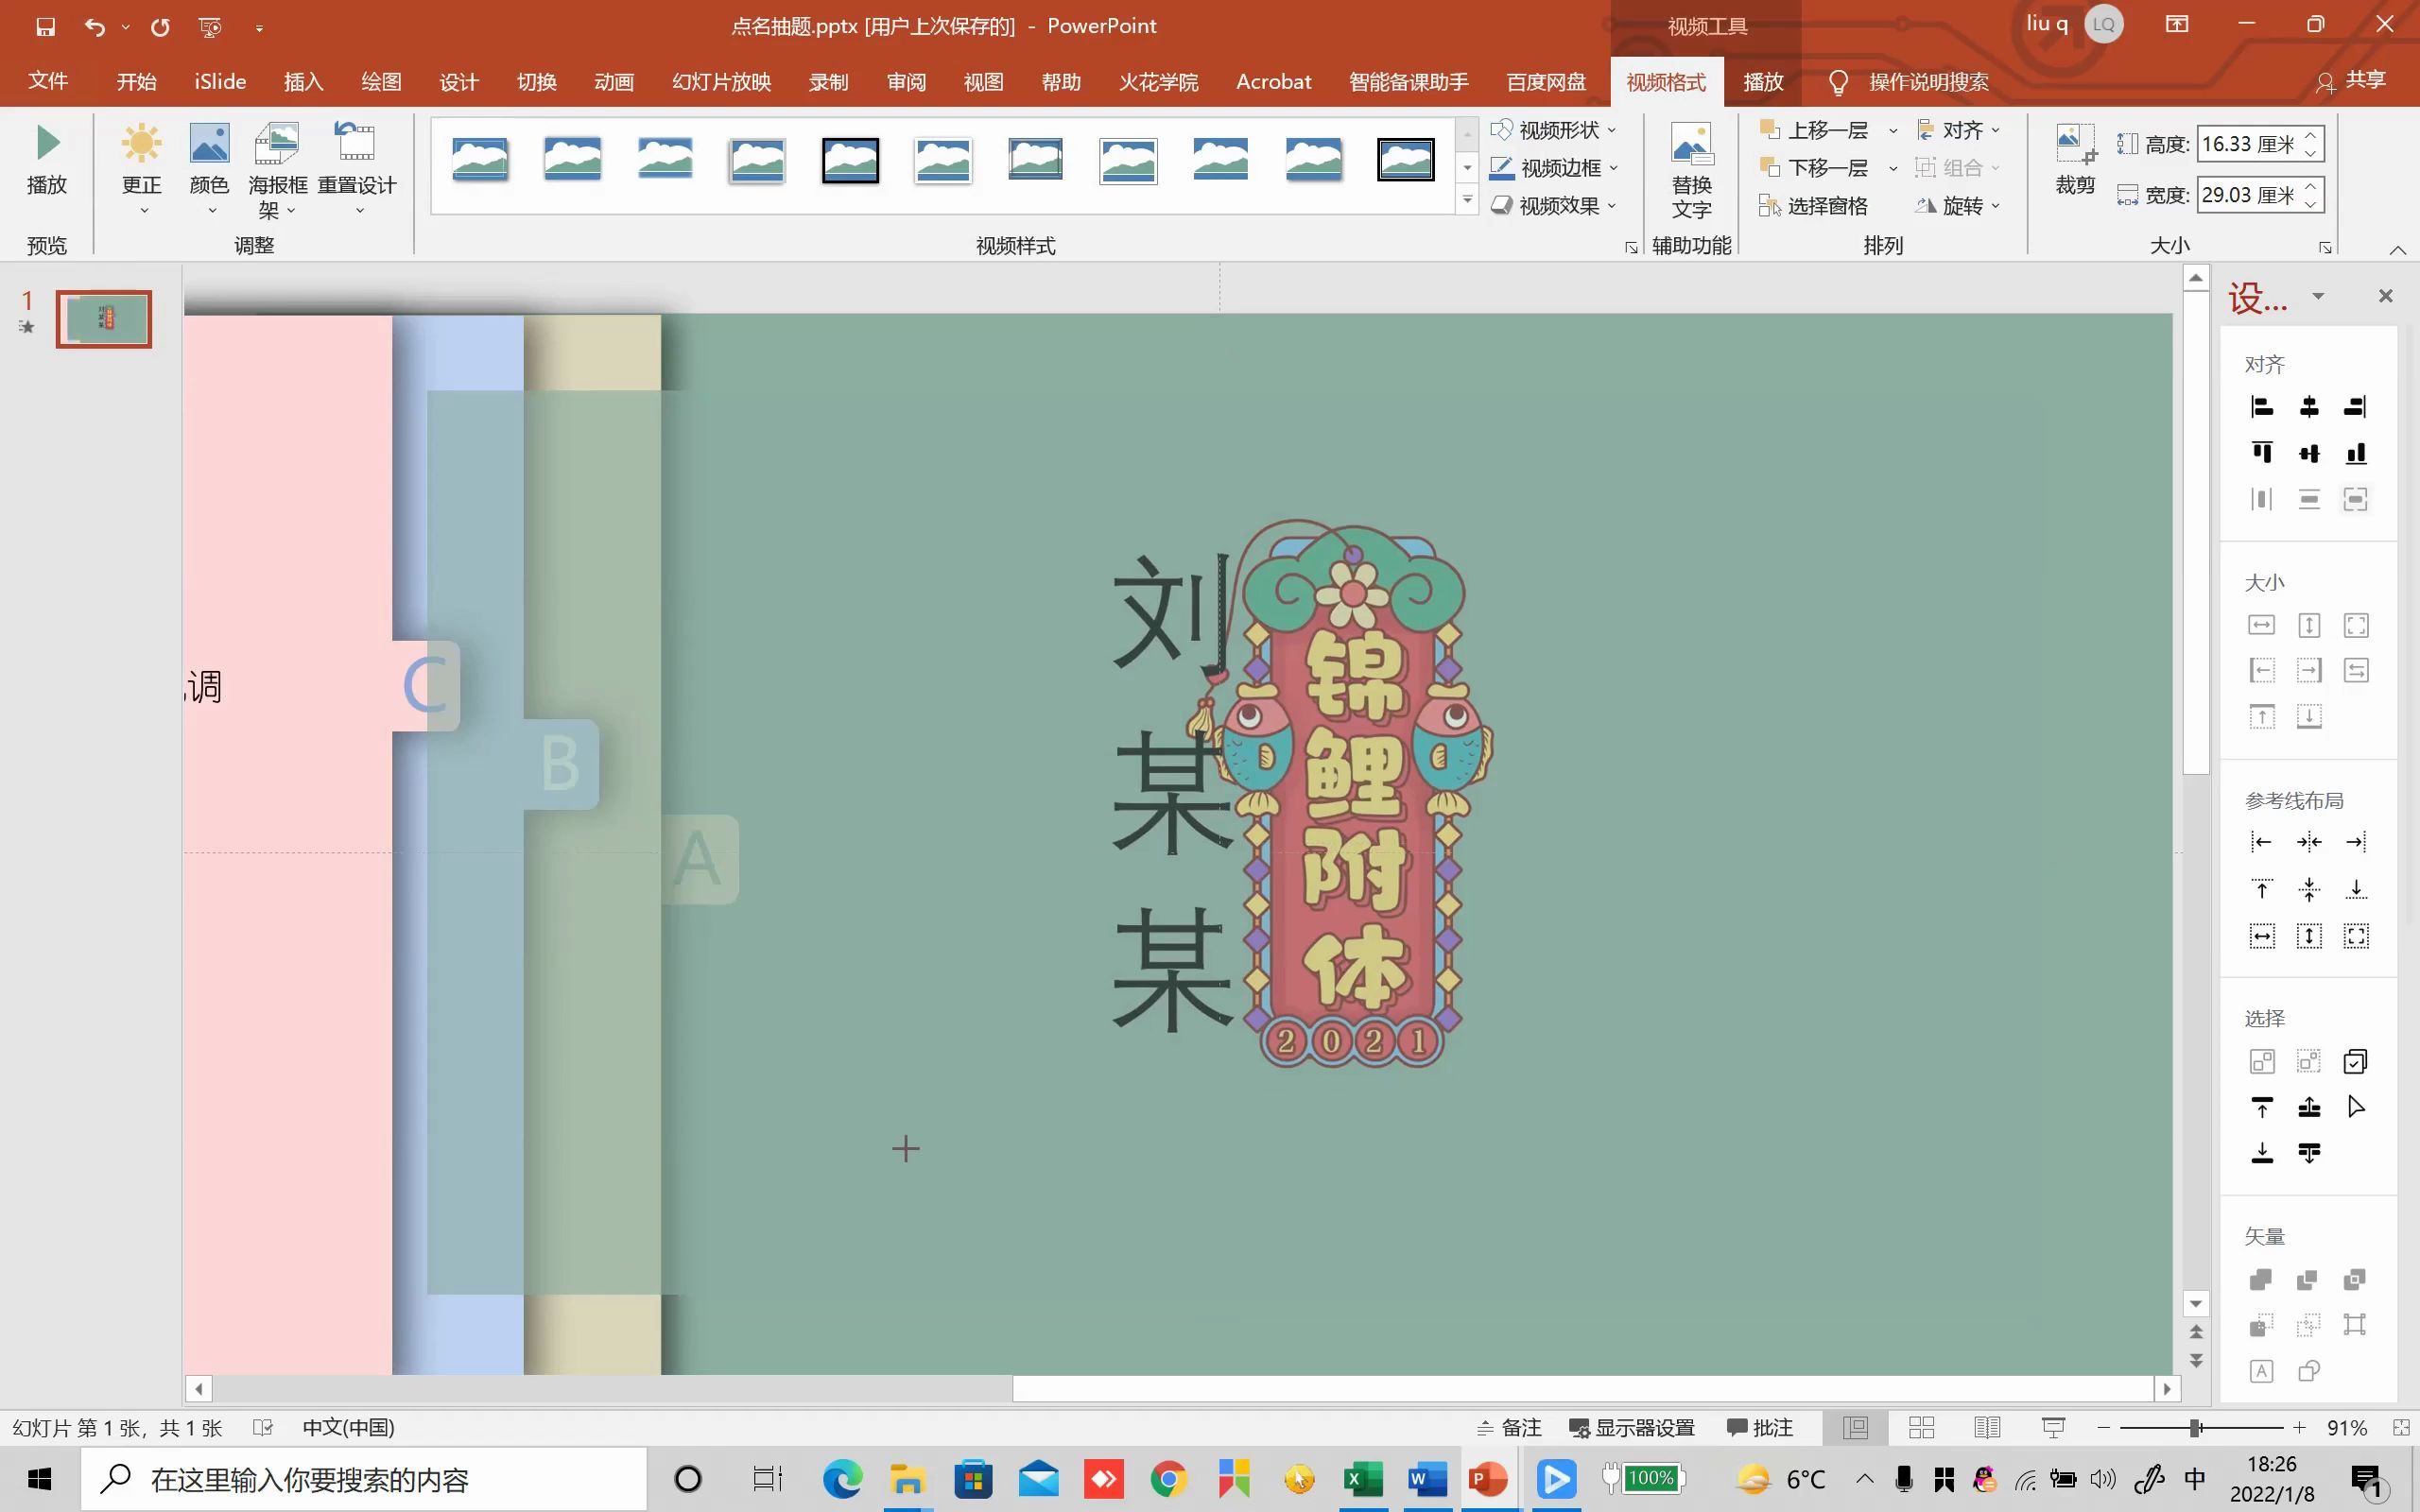Click align horizontal center icon in 对齐 panel
The width and height of the screenshot is (2420, 1512).
point(2309,407)
